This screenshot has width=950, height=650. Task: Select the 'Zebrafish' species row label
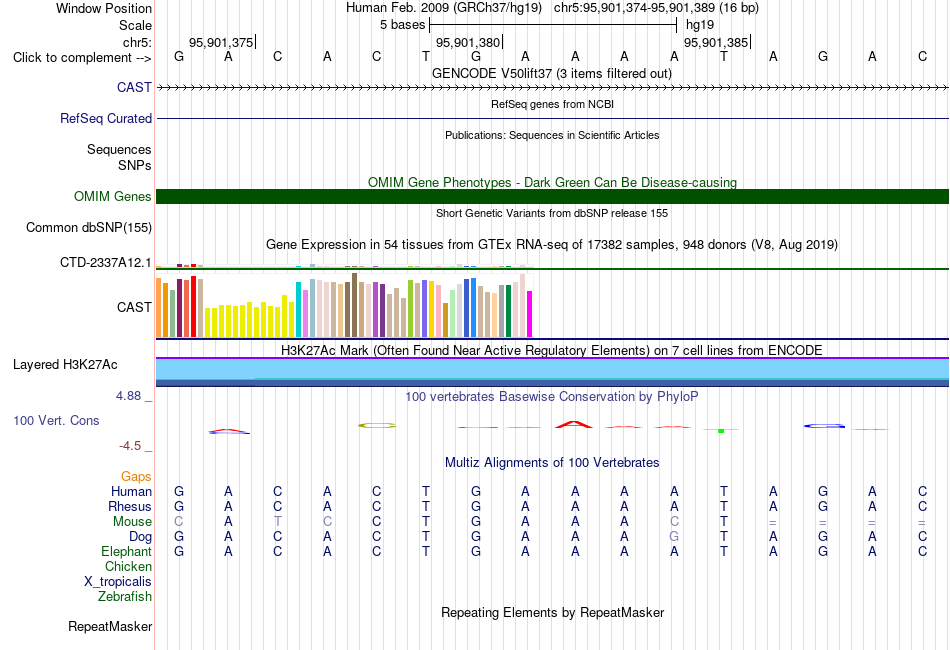[x=125, y=597]
